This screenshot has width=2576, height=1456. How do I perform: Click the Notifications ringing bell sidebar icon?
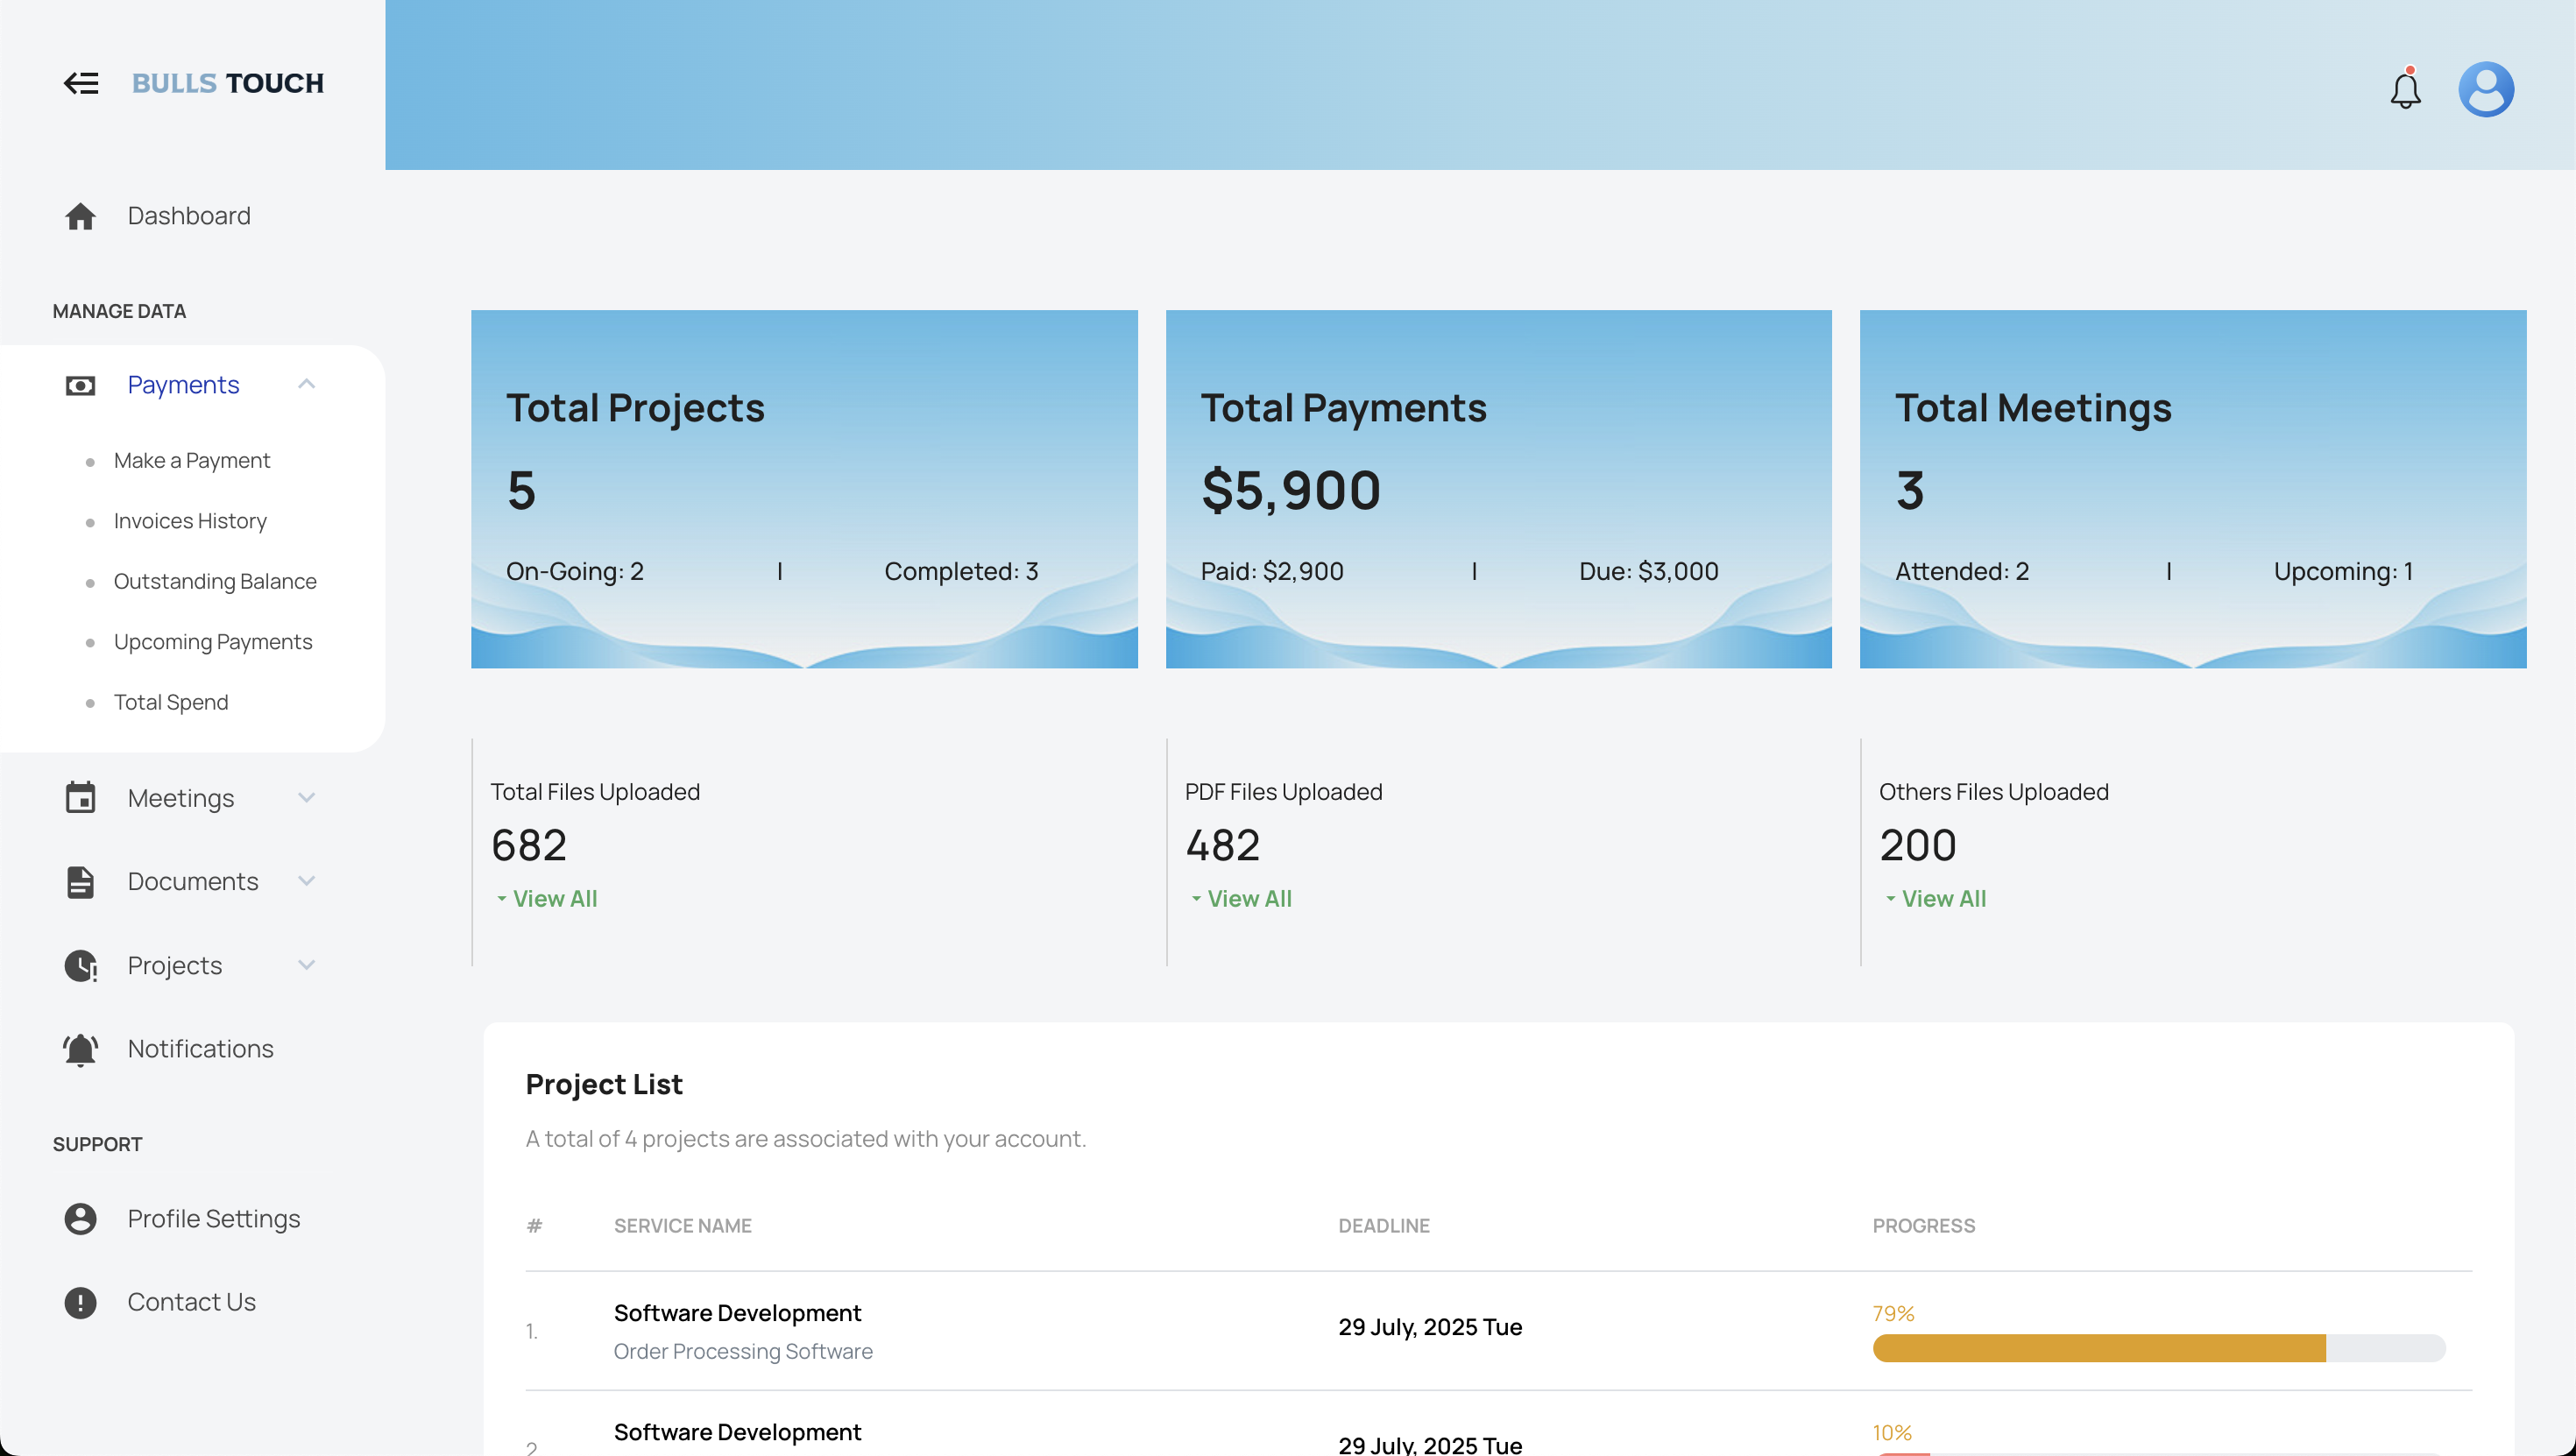tap(80, 1049)
